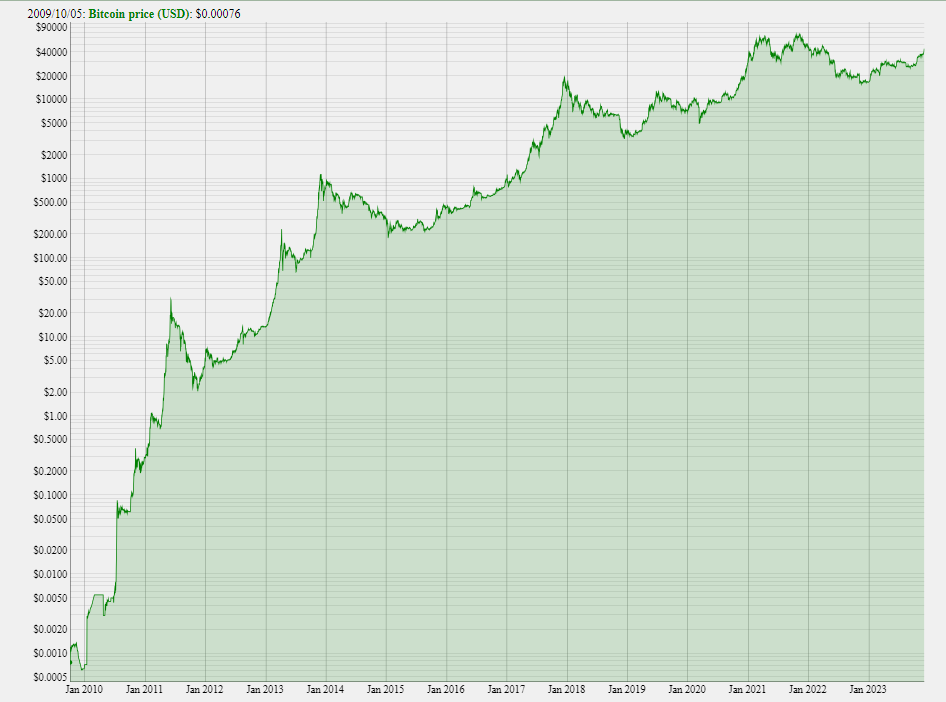Click the $200.00 y-axis label

tap(50, 234)
